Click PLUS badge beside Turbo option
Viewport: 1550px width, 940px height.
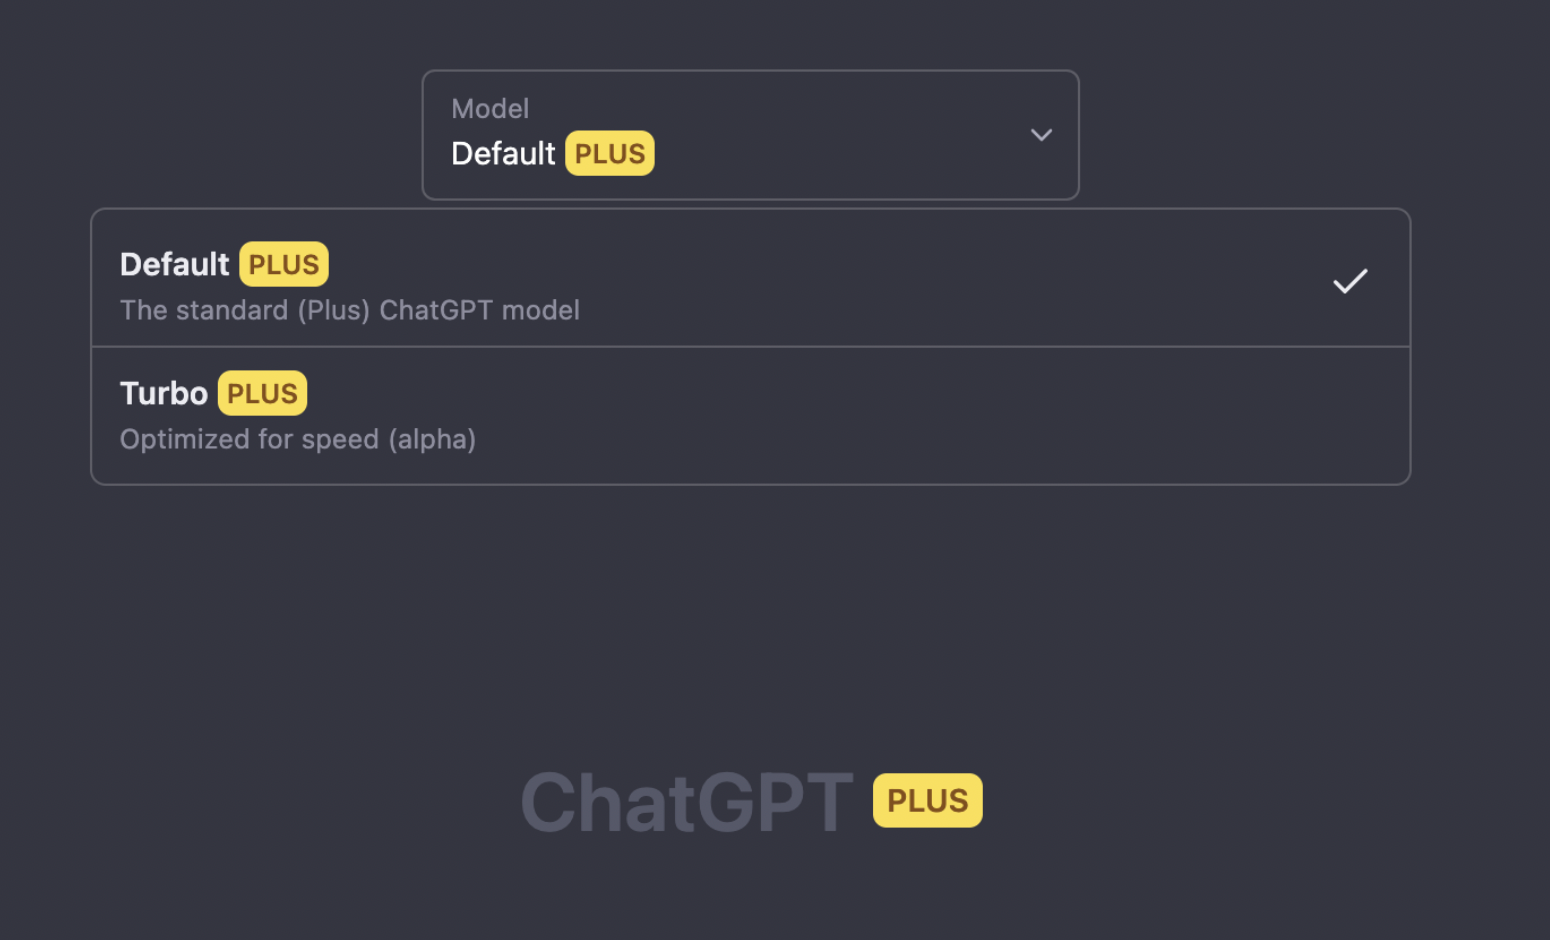(262, 394)
